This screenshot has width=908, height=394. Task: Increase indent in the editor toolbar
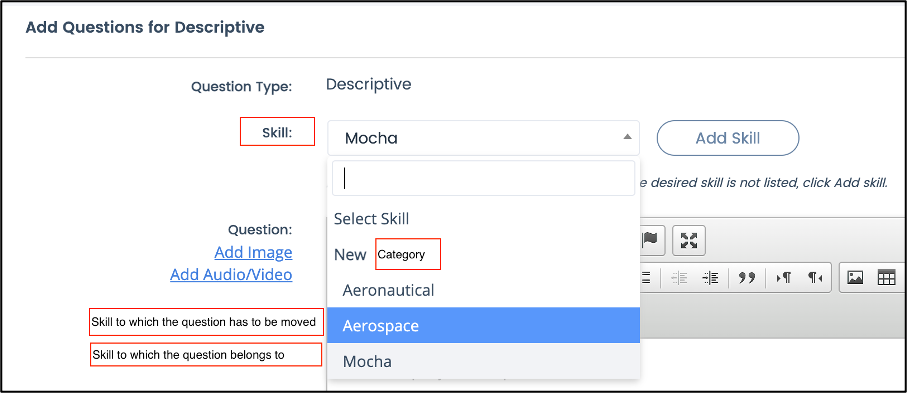pos(710,278)
